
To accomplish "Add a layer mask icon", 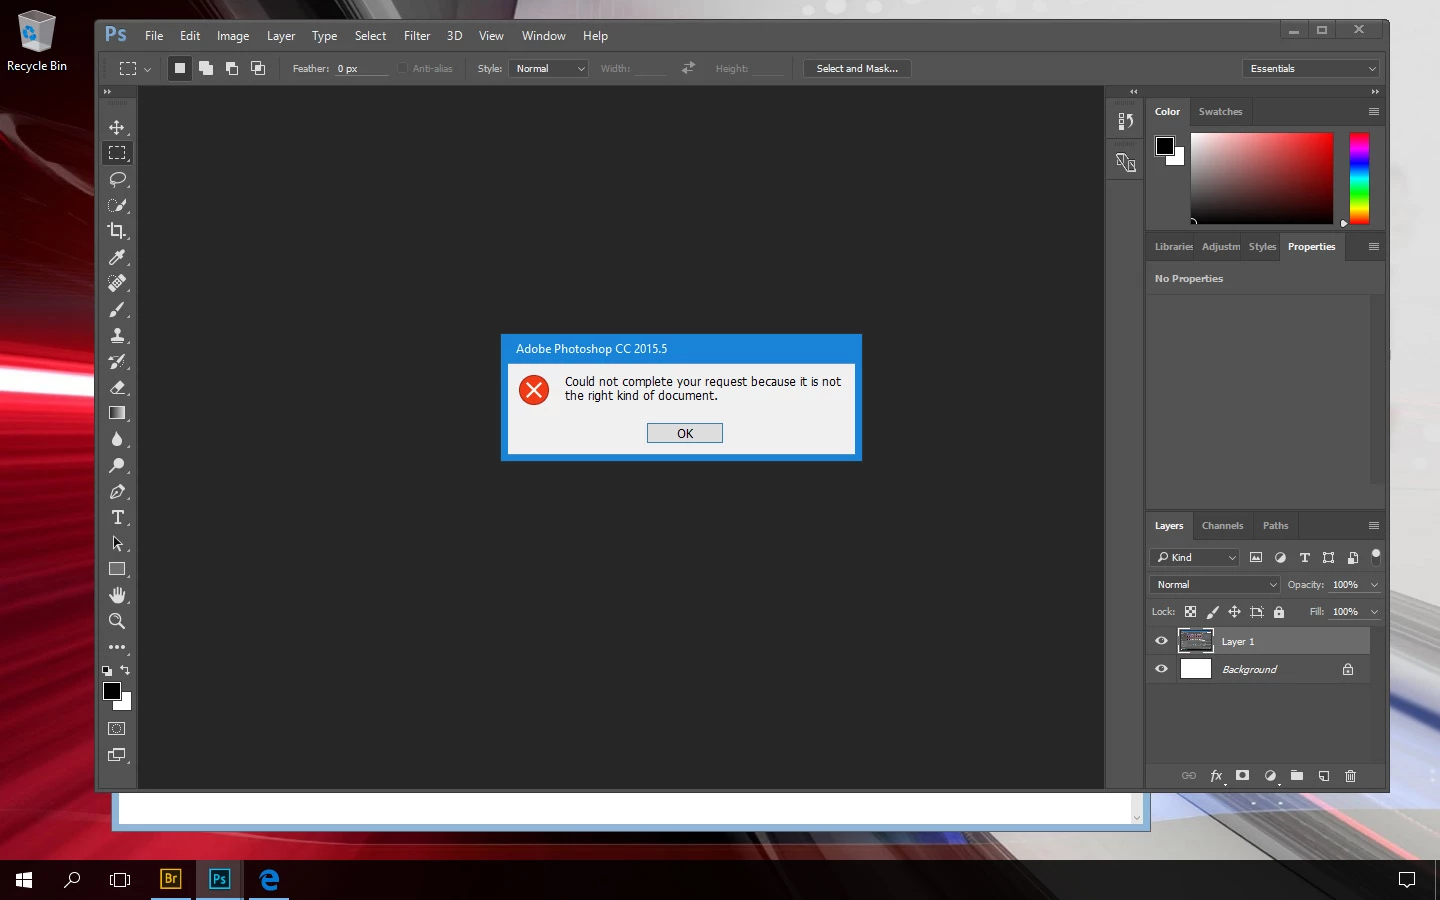I will click(1242, 776).
